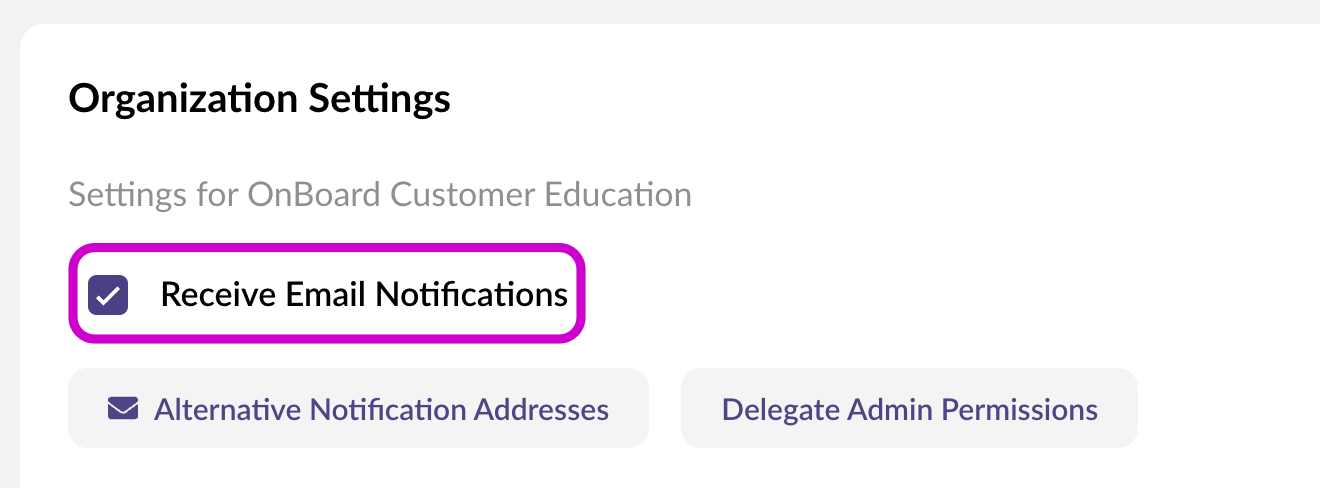Viewport: 1320px width, 488px height.
Task: Click the Delegate Admin Permissions button text
Action: click(x=910, y=409)
